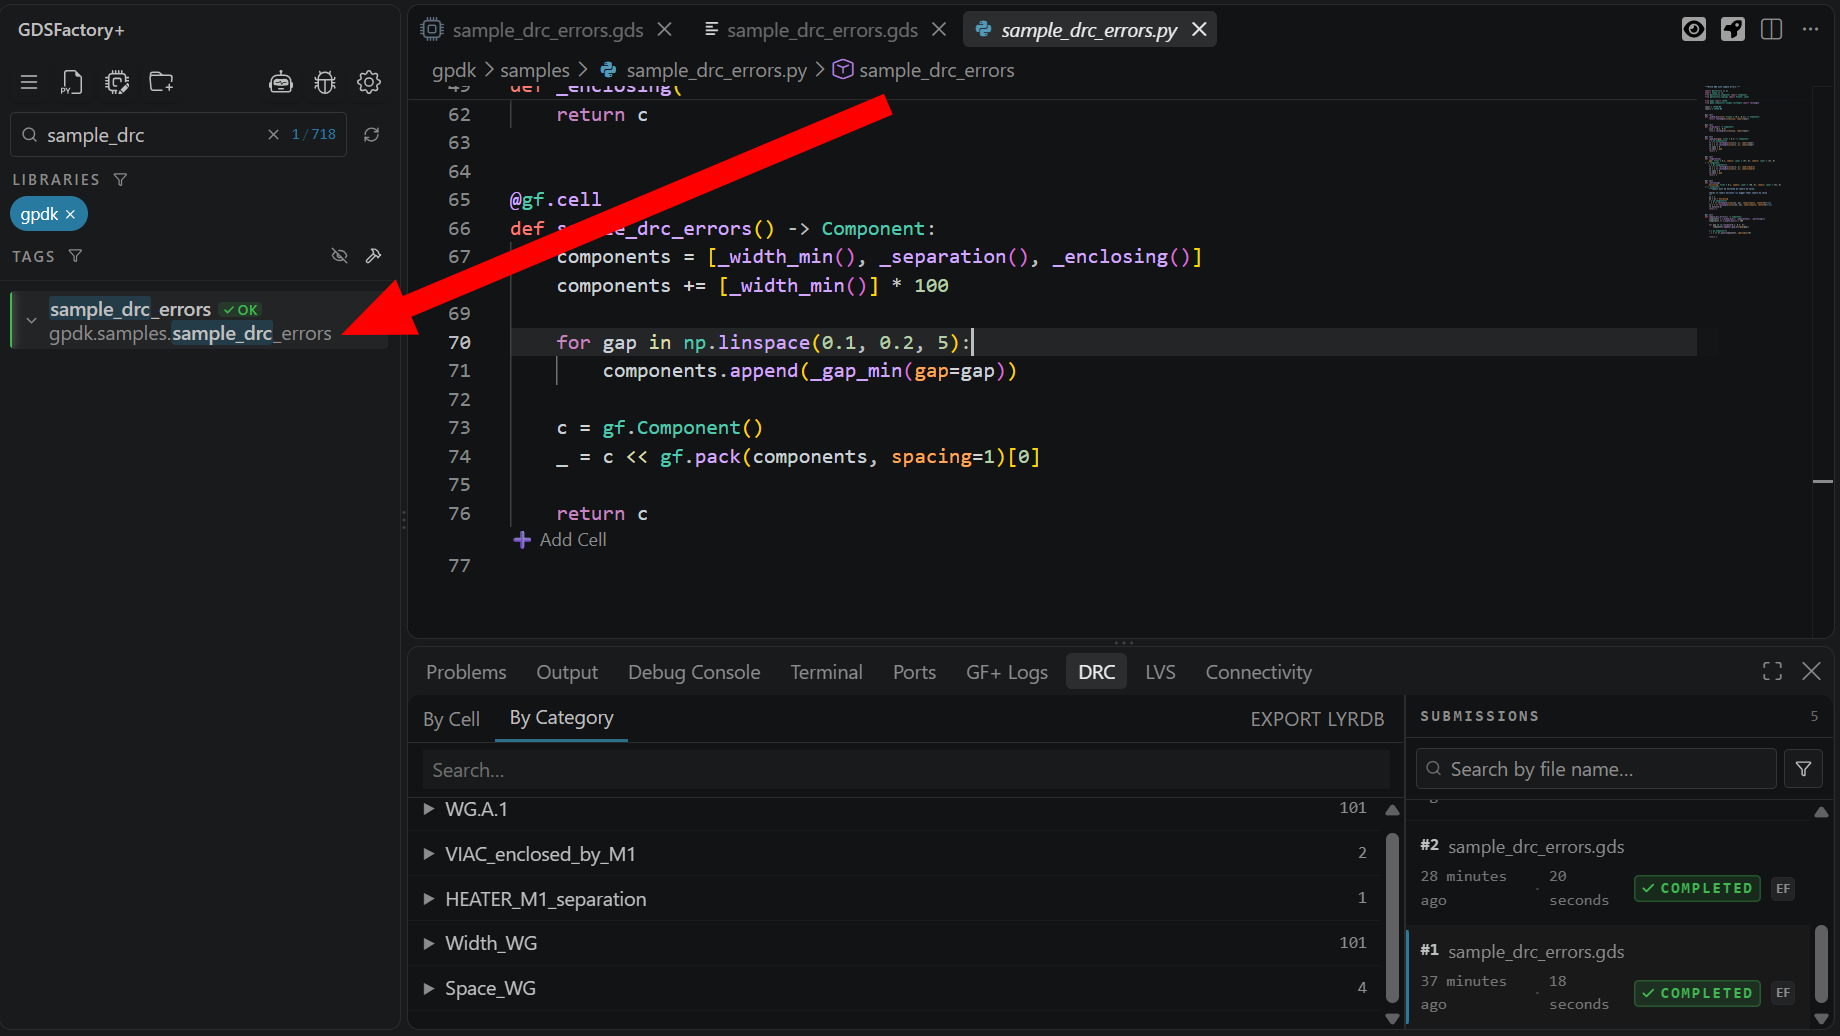Open the LVS panel tab
This screenshot has height=1036, width=1840.
1160,672
